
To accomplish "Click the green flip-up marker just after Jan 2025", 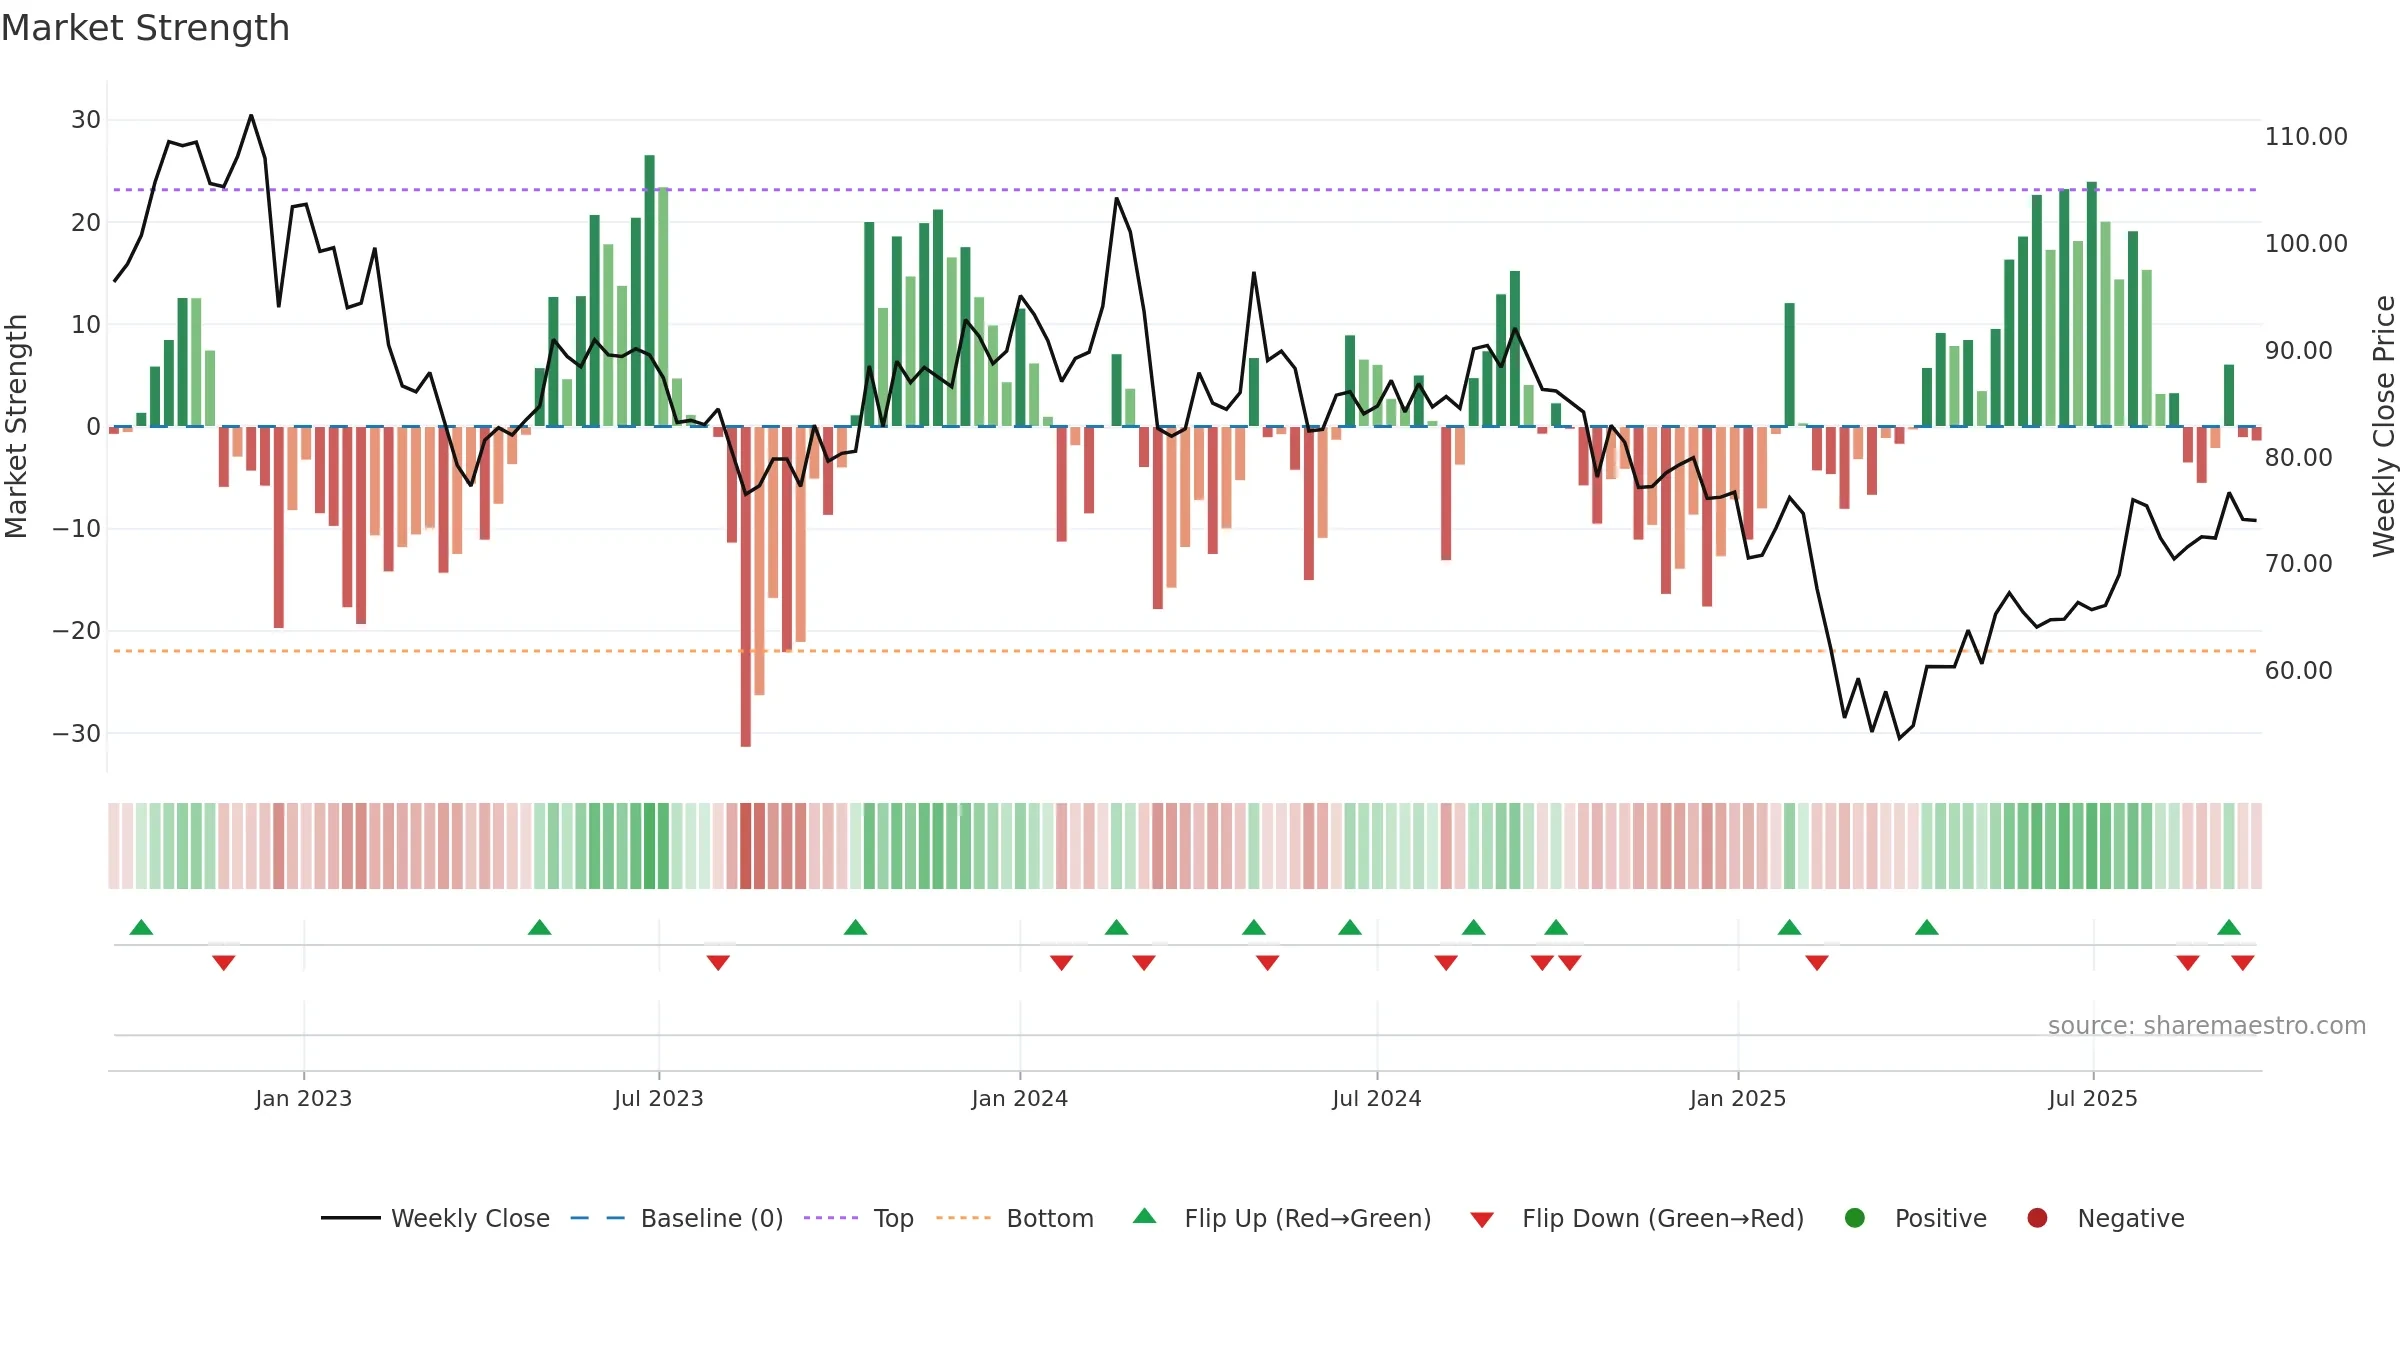I will click(1789, 927).
